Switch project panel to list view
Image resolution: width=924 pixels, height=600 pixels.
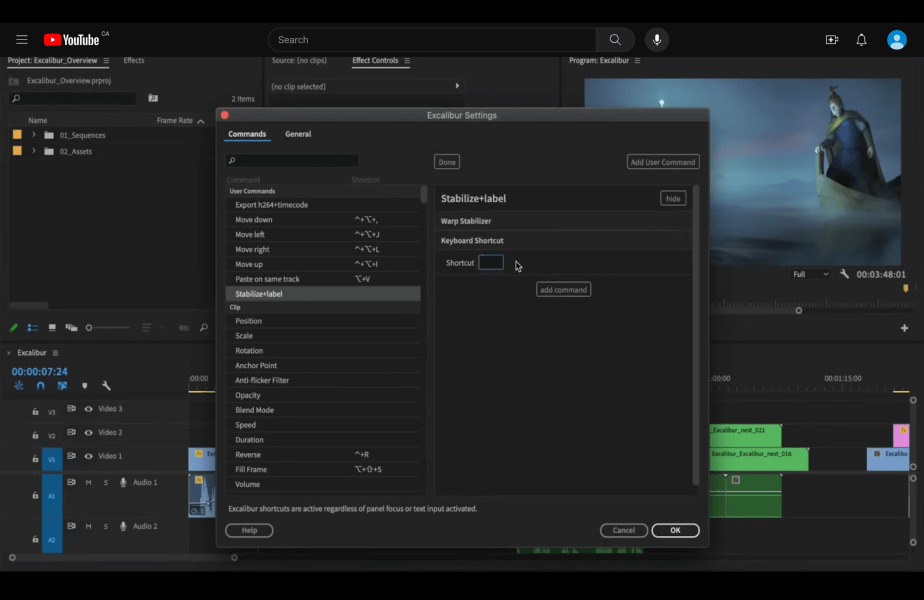(x=32, y=328)
